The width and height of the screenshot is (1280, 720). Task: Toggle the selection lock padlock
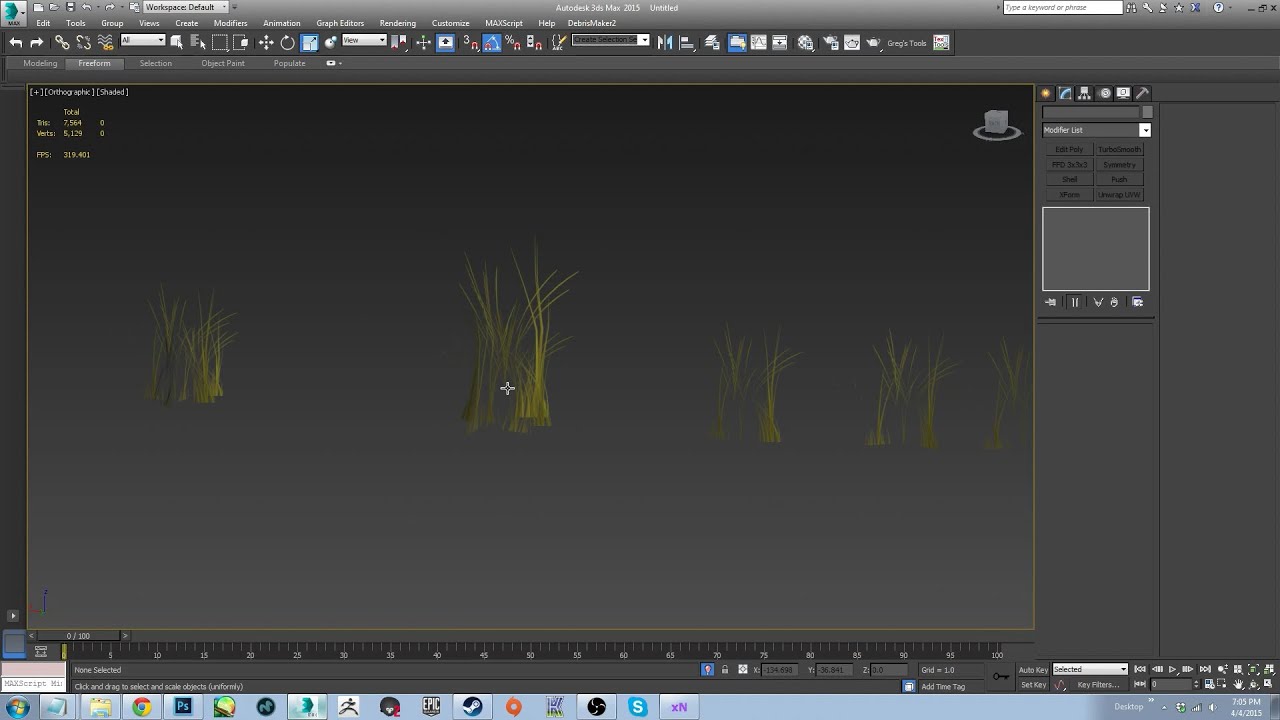pos(725,670)
